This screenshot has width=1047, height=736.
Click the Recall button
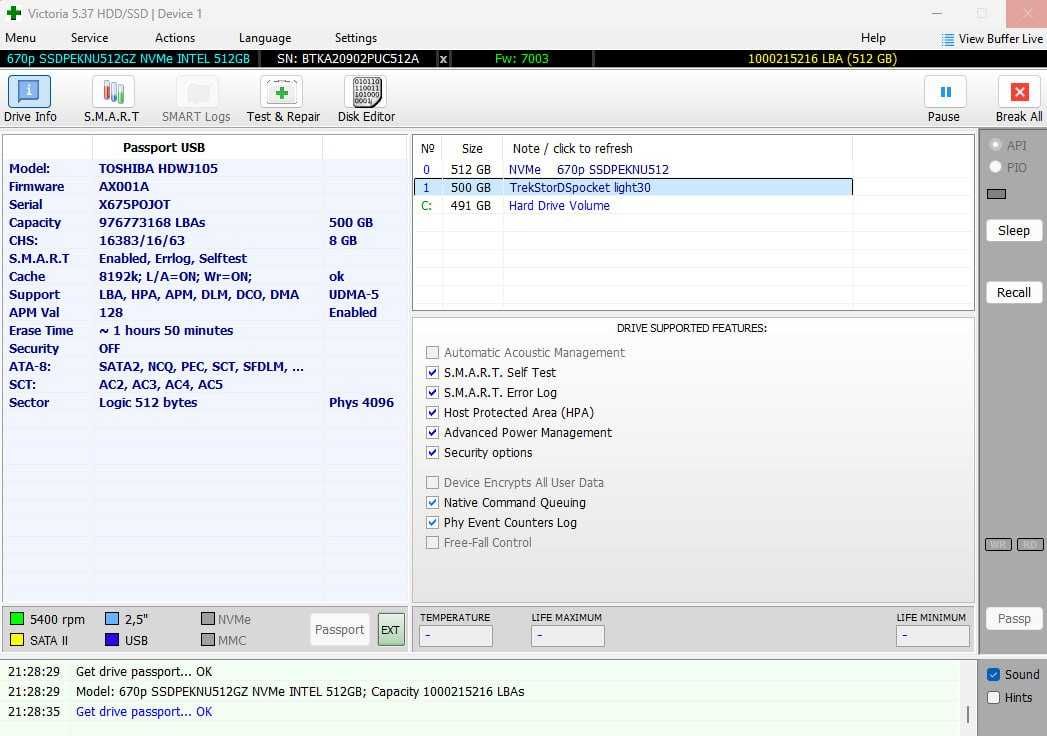pyautogui.click(x=1014, y=293)
